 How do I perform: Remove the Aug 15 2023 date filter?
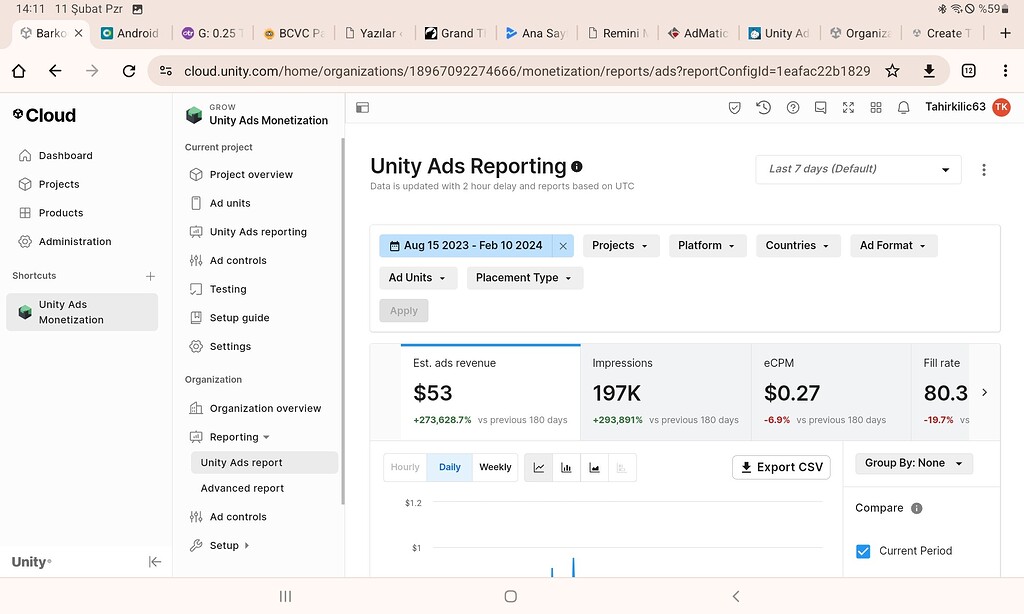point(563,246)
